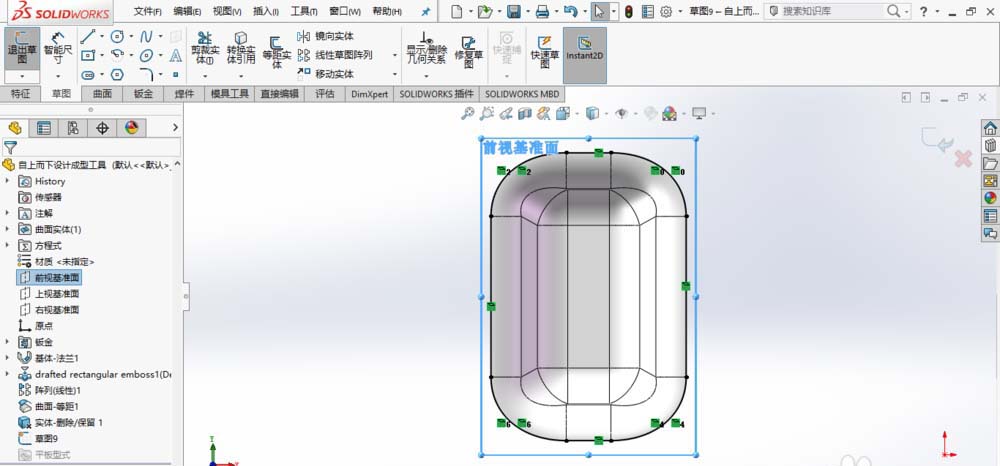Select the Ellipse sketch tool
1000x466 pixels.
pos(146,55)
